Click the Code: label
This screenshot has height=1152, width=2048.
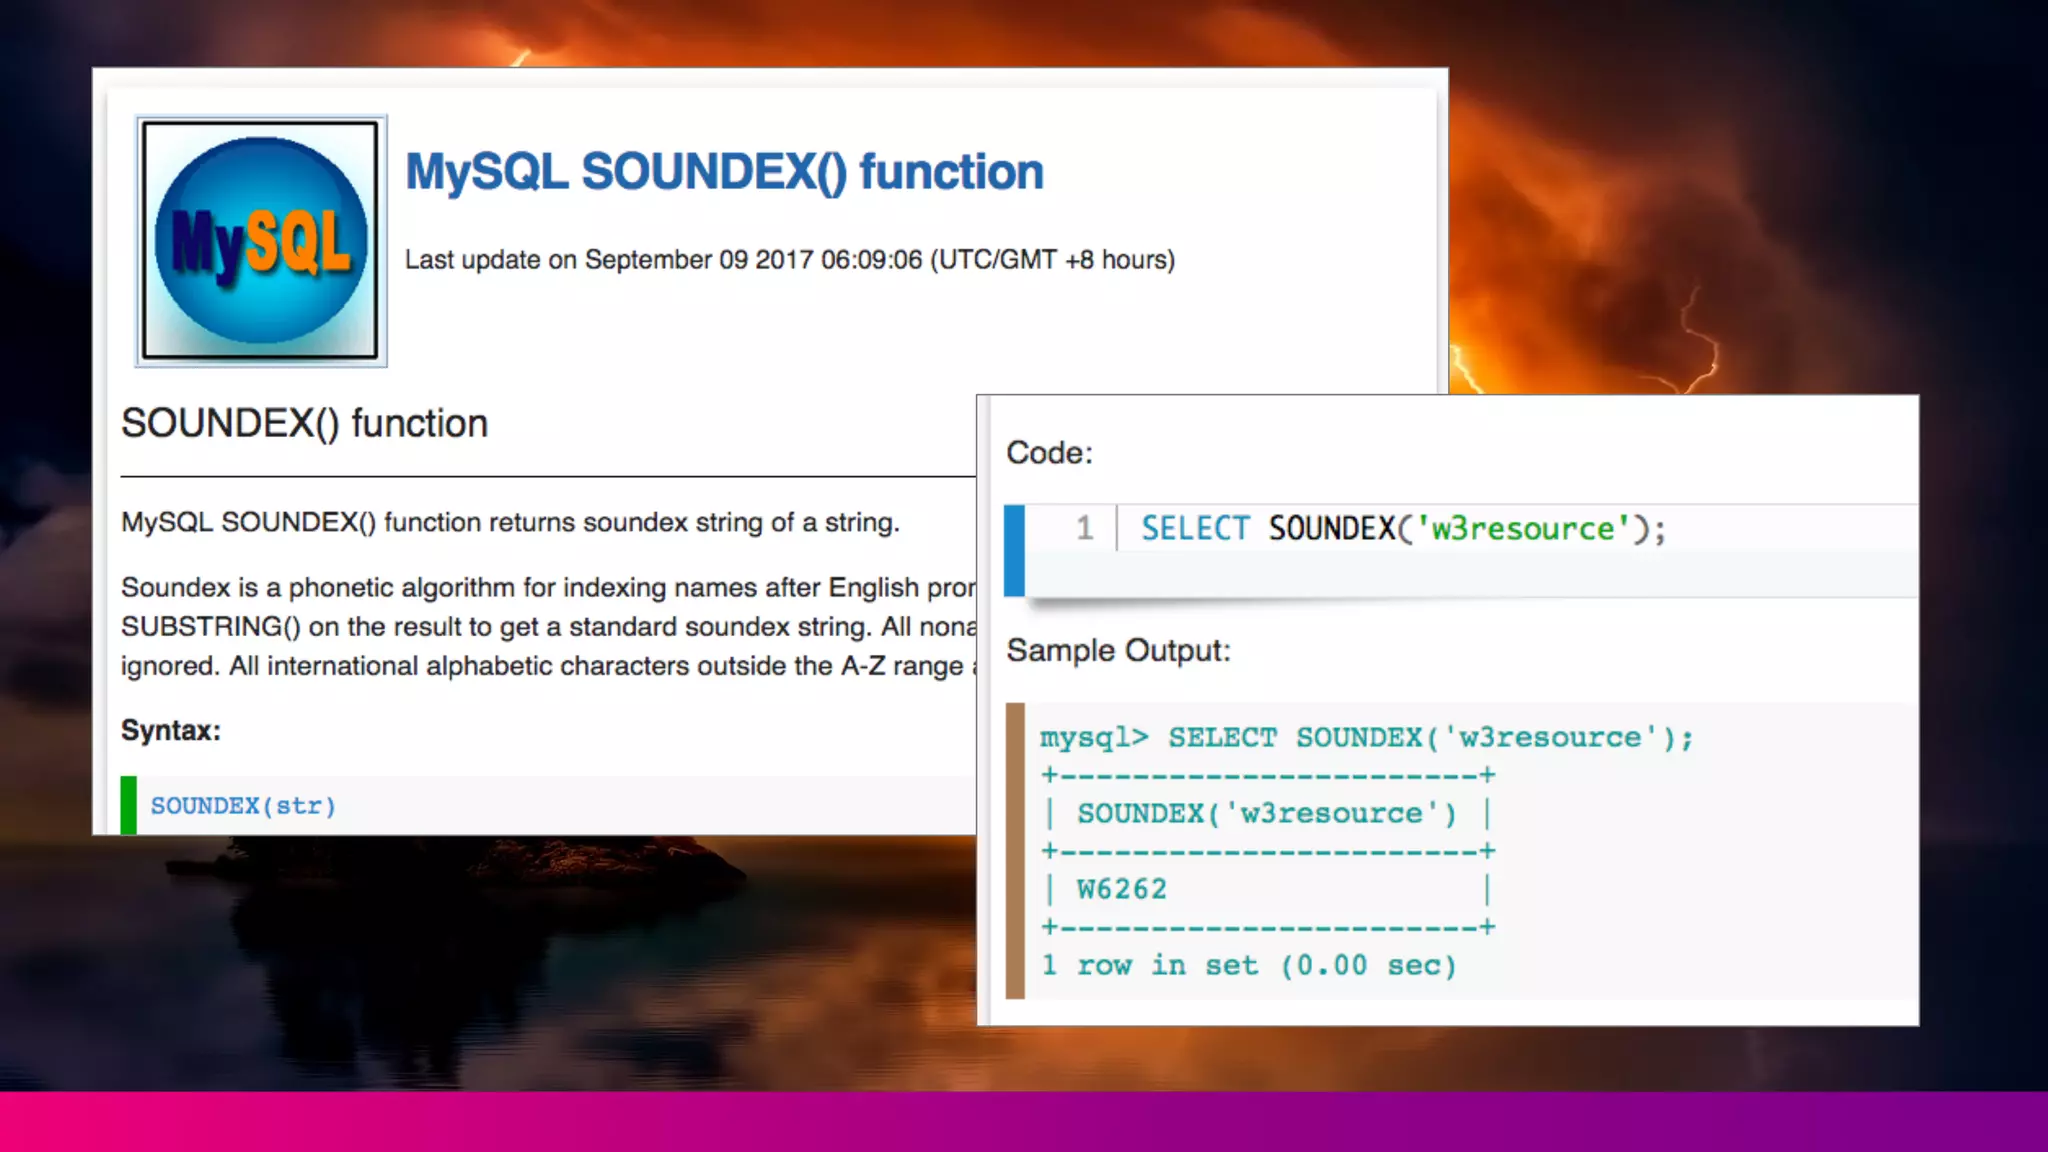[1049, 453]
